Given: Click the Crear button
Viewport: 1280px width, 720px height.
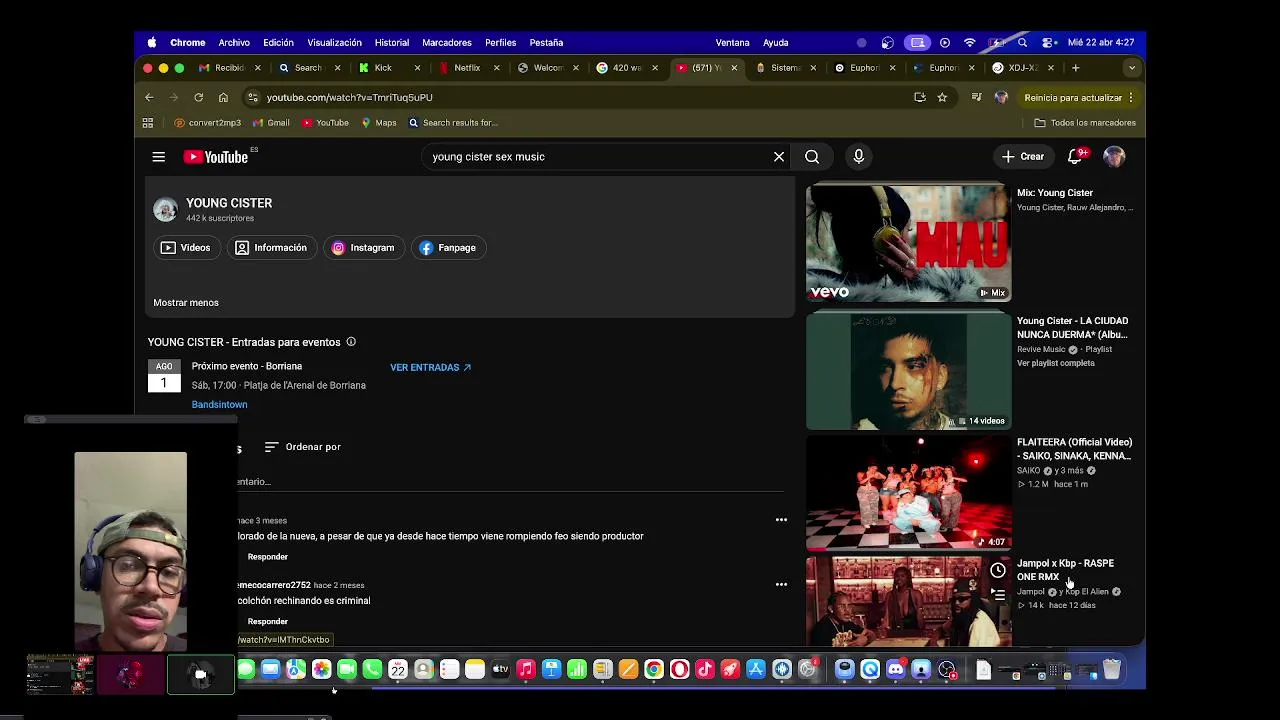Looking at the screenshot, I should pos(1023,157).
